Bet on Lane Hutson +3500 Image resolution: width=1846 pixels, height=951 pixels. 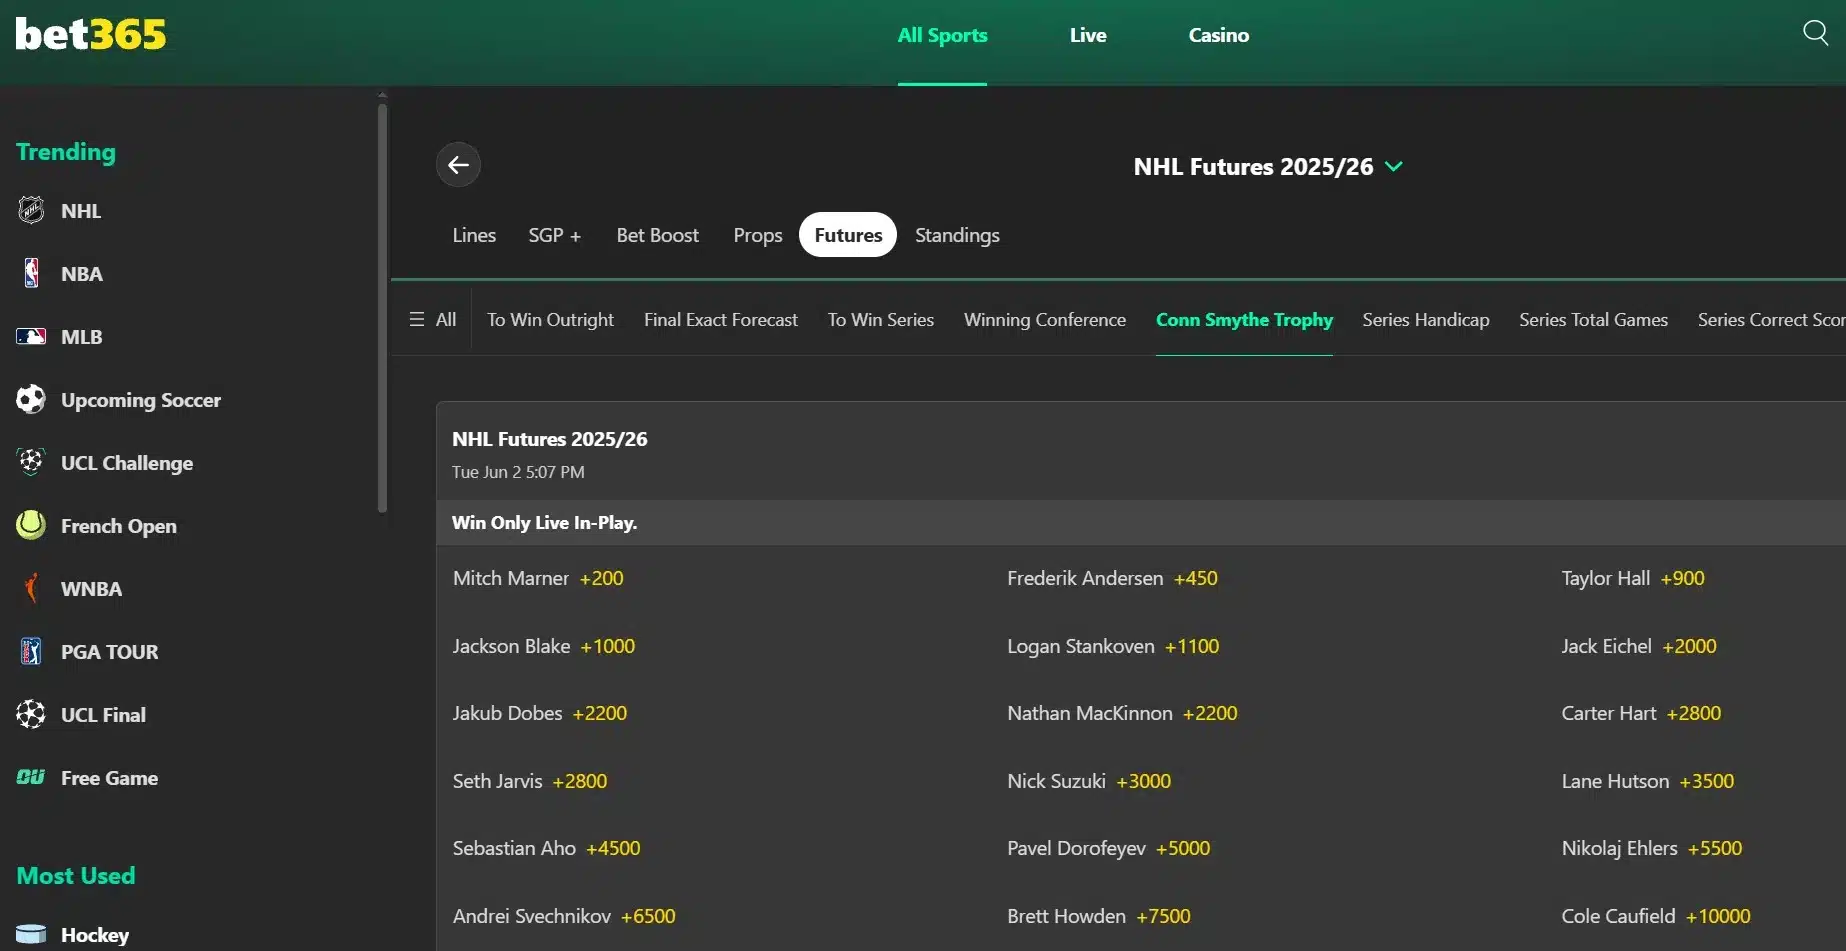point(1648,781)
